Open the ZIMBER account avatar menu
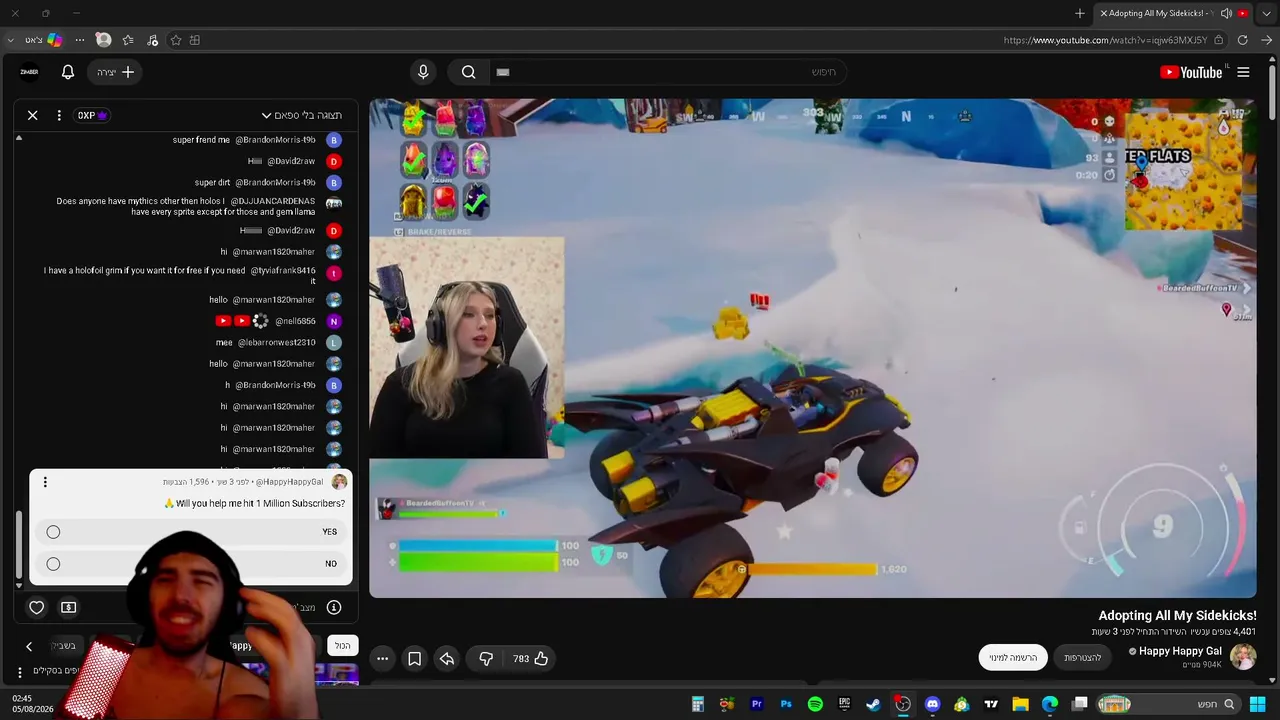The height and width of the screenshot is (720, 1280). coord(29,72)
